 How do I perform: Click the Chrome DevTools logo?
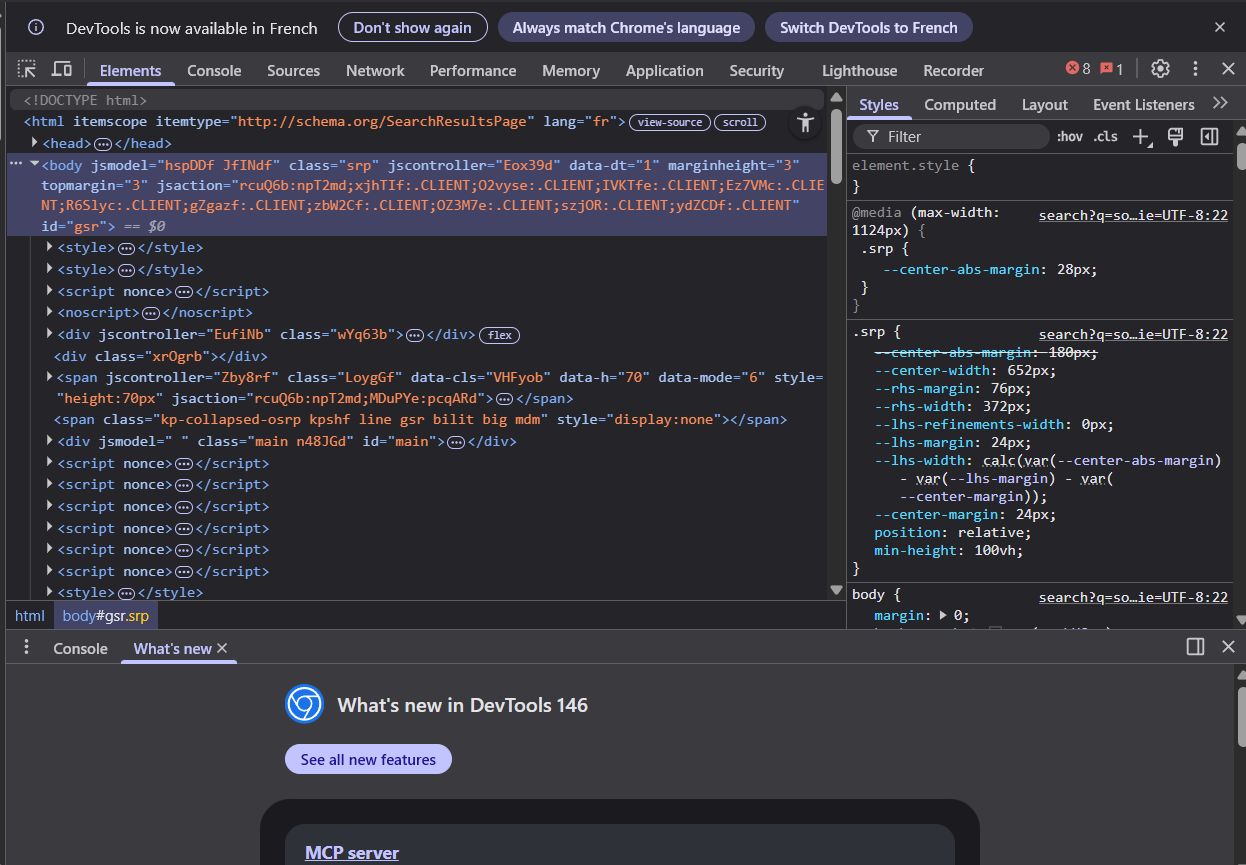304,705
